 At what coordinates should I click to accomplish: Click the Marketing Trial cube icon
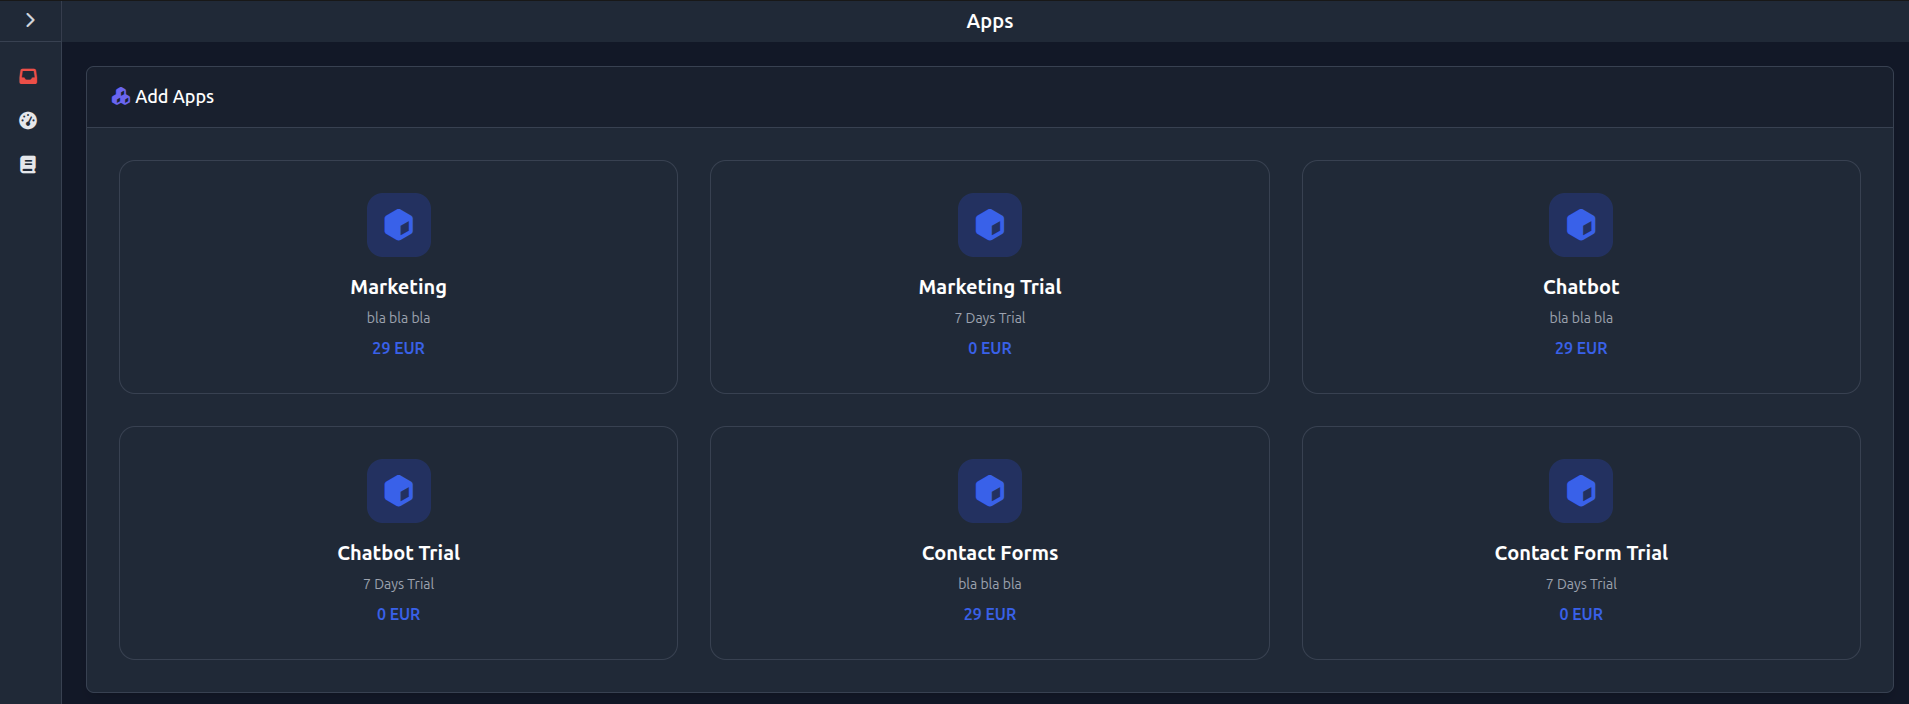pyautogui.click(x=989, y=225)
